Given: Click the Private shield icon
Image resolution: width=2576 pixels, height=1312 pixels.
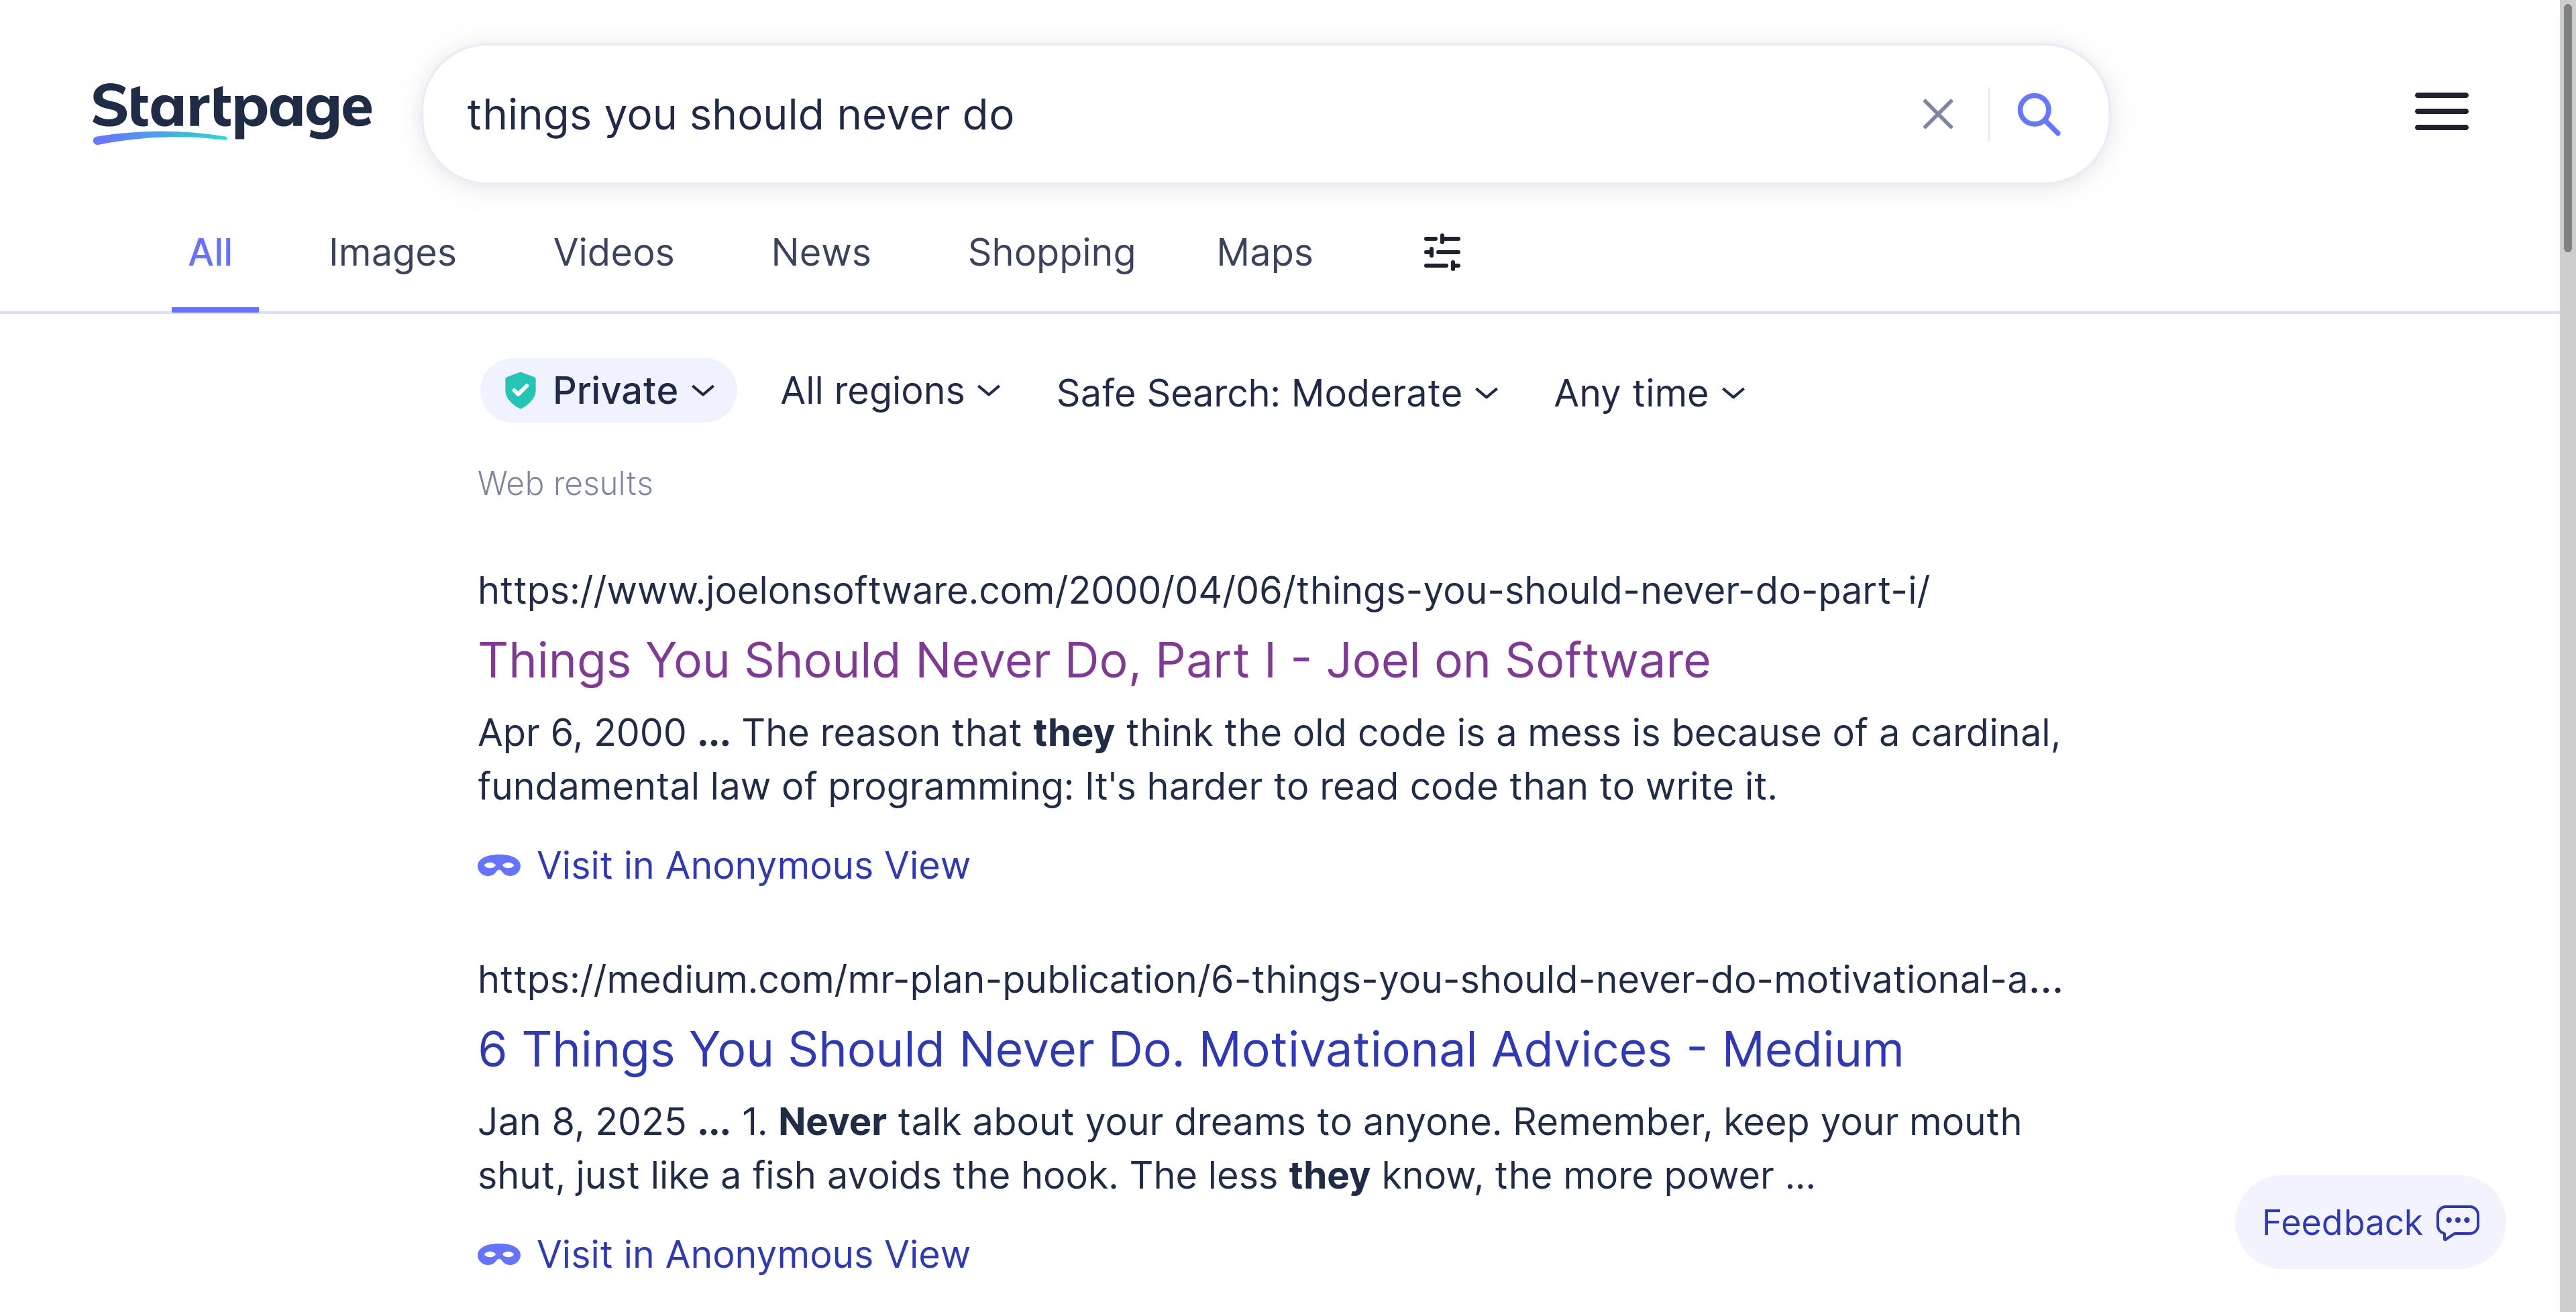Looking at the screenshot, I should (x=521, y=390).
